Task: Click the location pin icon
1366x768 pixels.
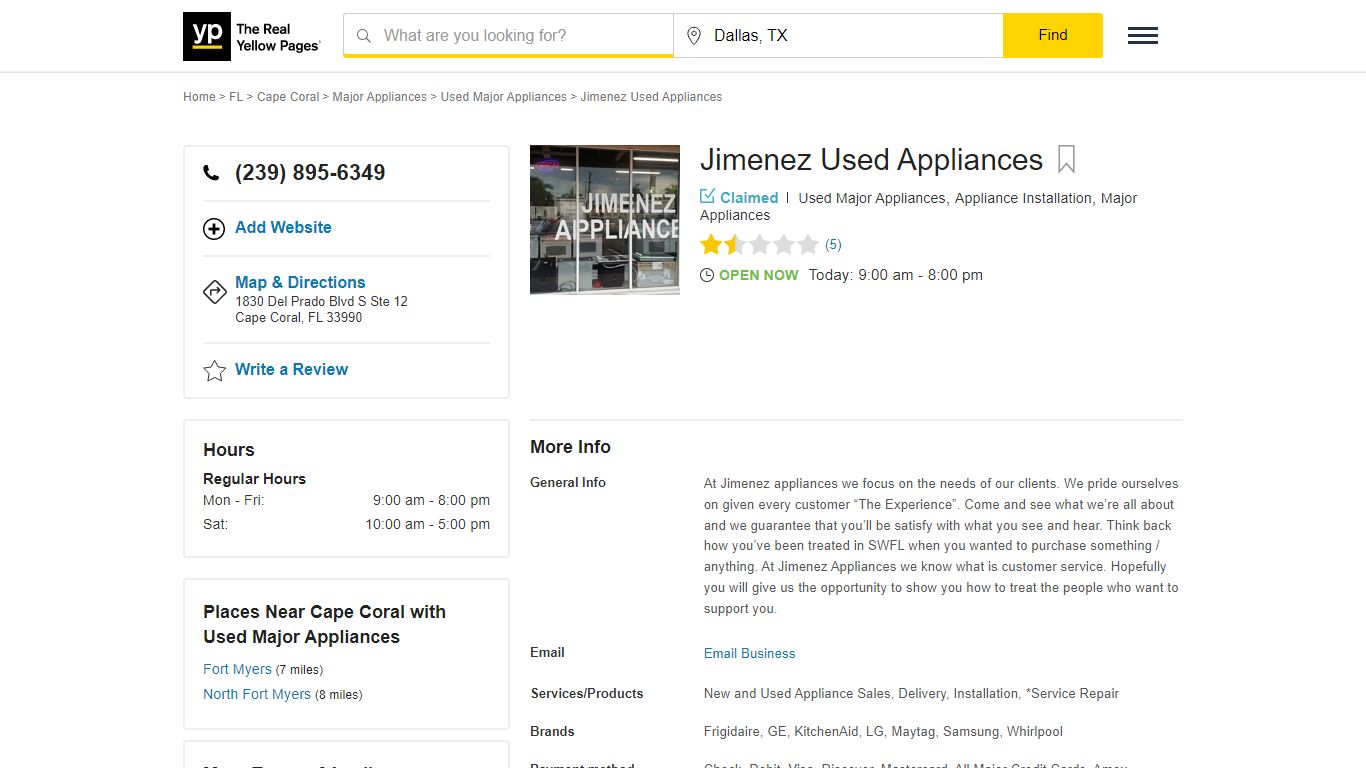Action: click(694, 36)
